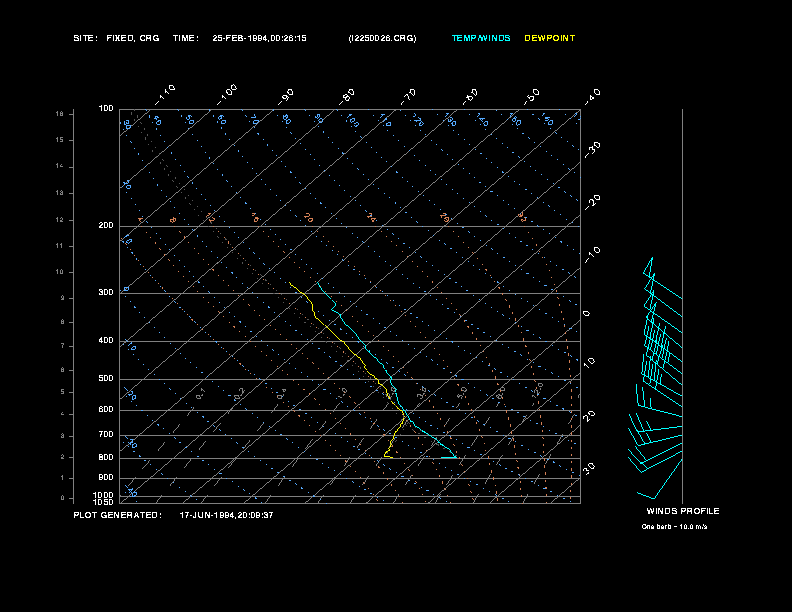Click the -110 isotherm label at top
Viewport: 792px width, 612px height.
coord(165,95)
